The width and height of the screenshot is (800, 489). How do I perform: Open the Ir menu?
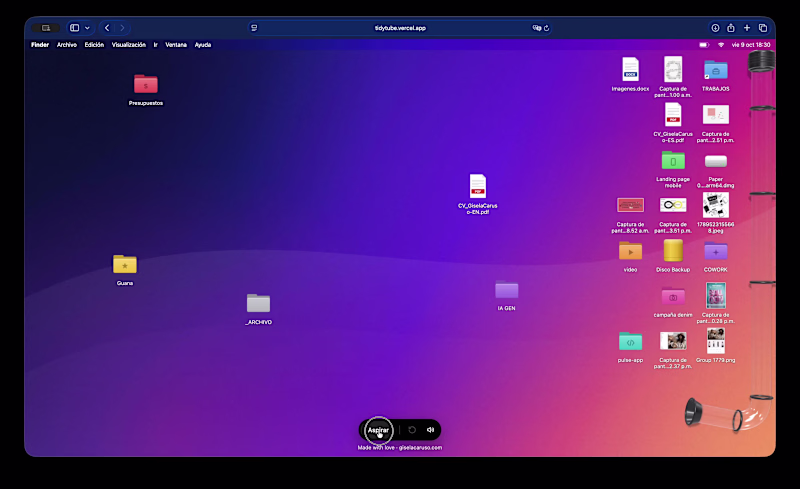[156, 45]
